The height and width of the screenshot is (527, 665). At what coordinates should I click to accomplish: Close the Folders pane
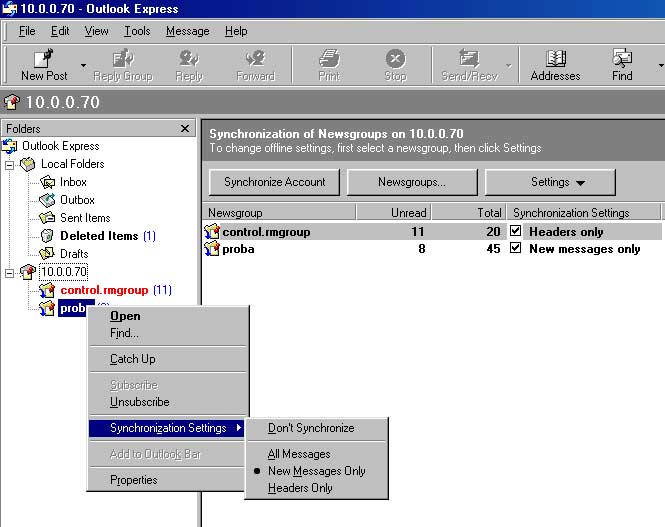[x=185, y=128]
